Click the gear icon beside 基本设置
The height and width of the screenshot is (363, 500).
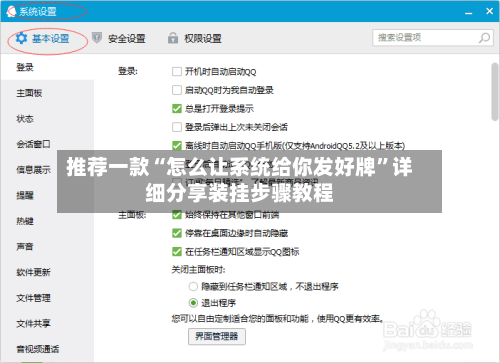click(x=21, y=38)
